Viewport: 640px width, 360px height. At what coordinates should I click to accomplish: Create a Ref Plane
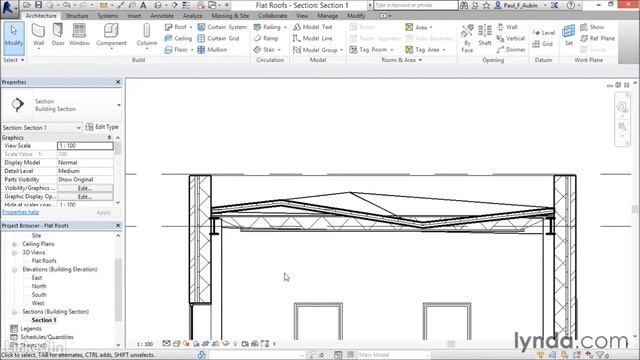point(597,38)
